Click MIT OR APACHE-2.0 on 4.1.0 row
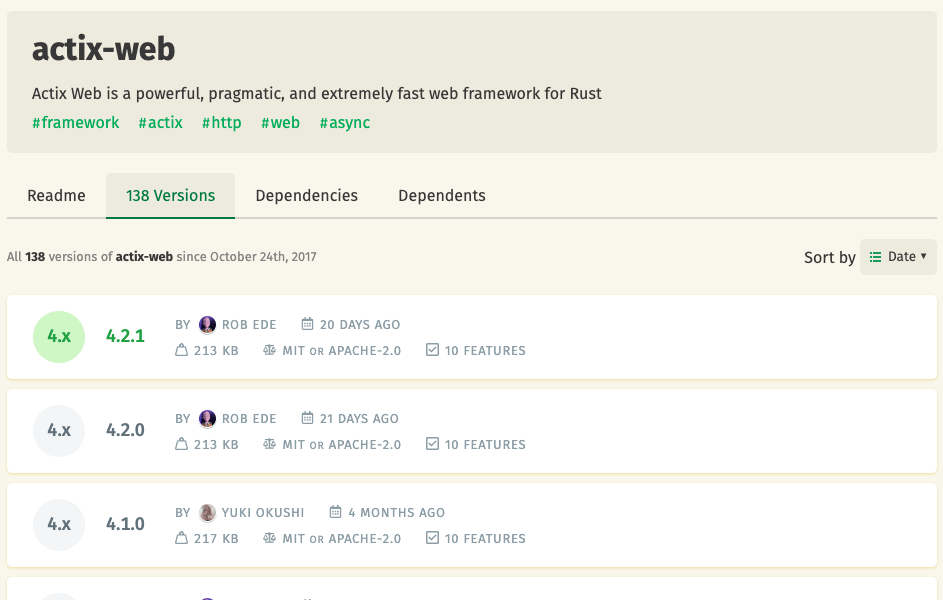The image size is (943, 600). point(342,539)
